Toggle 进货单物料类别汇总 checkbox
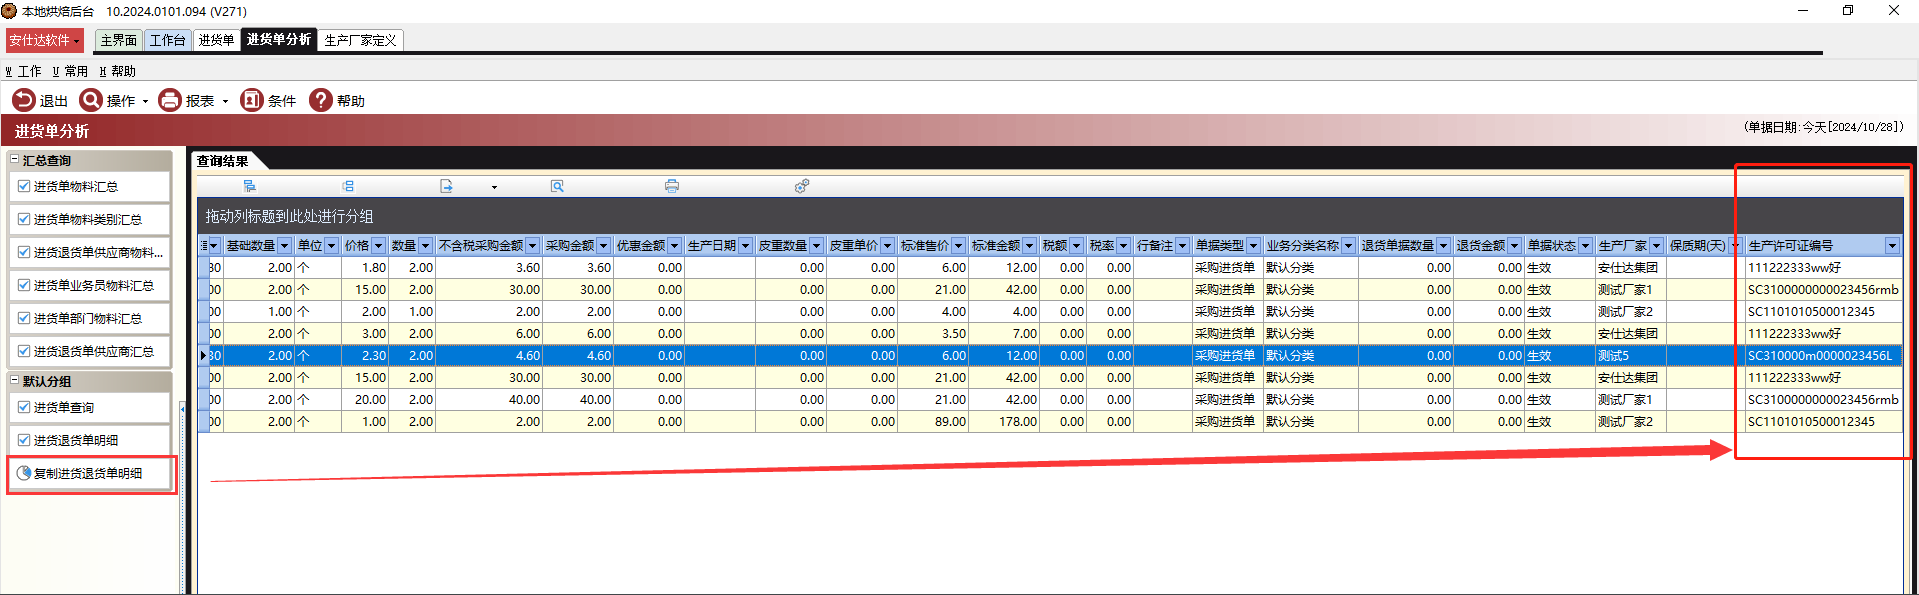1919x595 pixels. (24, 219)
